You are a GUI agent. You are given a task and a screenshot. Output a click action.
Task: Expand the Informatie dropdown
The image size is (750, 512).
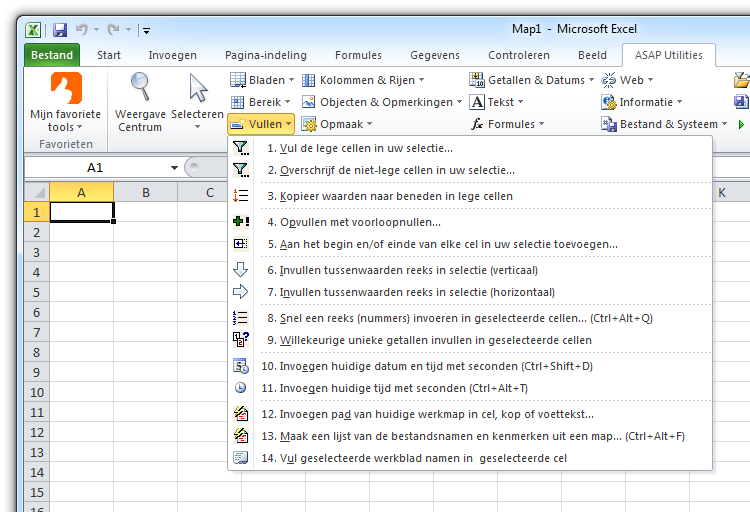coord(641,102)
